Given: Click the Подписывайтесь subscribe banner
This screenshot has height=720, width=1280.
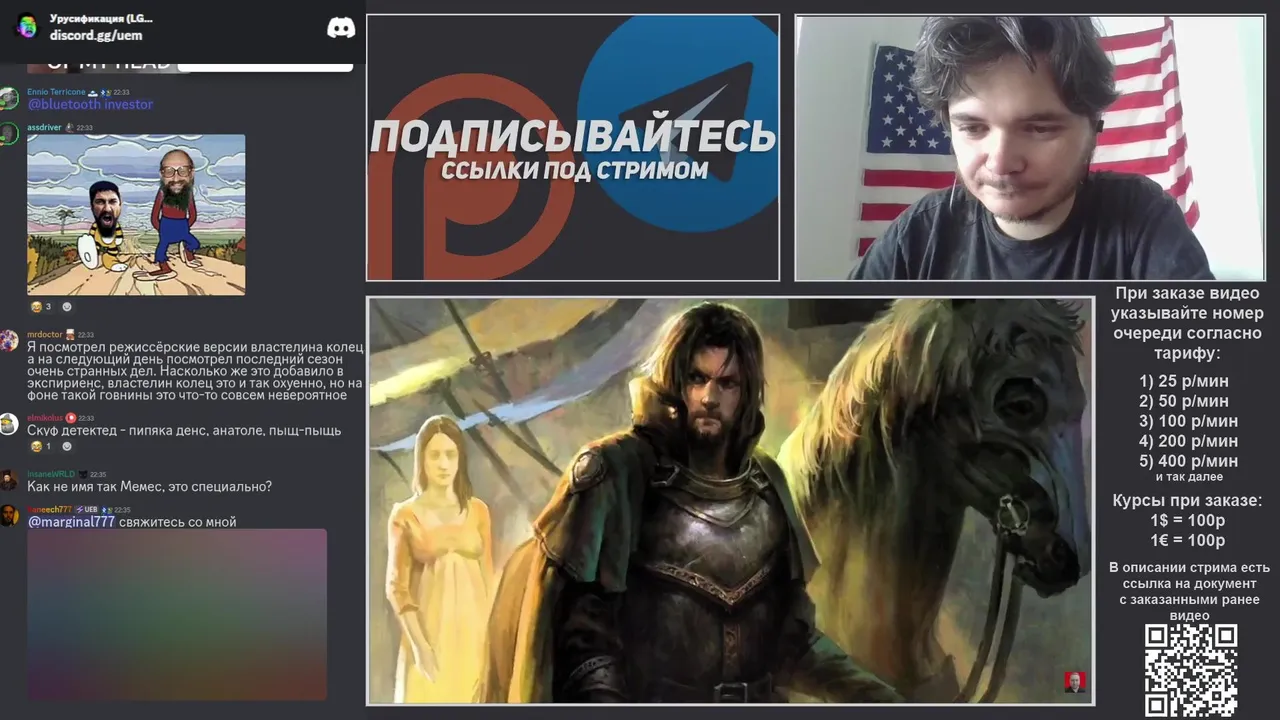Looking at the screenshot, I should (x=573, y=148).
